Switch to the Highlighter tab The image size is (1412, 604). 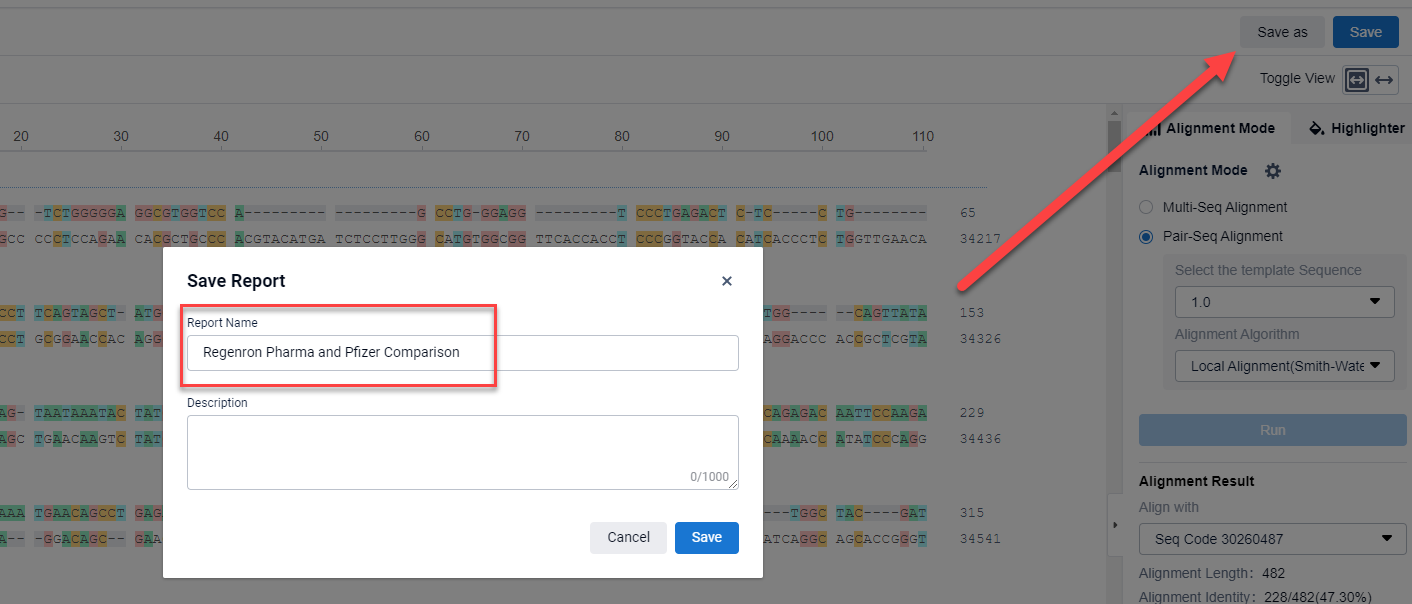tap(1356, 128)
